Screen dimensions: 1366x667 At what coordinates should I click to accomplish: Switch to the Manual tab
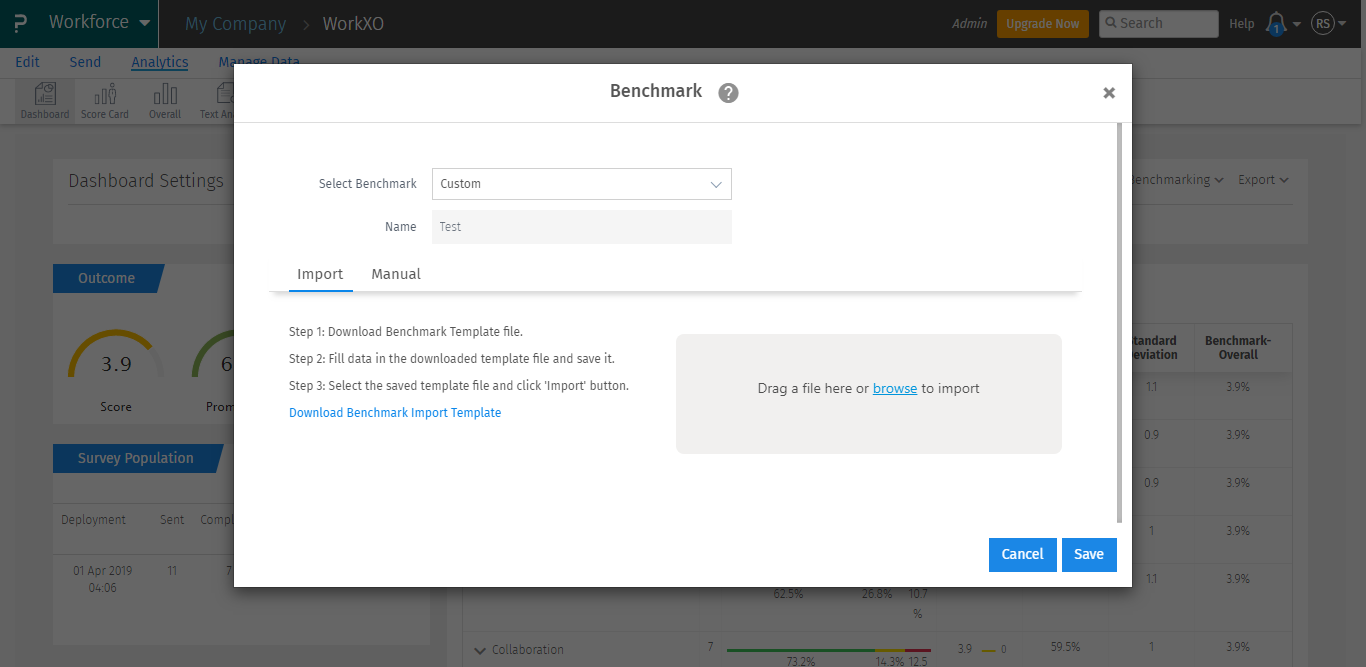395,274
